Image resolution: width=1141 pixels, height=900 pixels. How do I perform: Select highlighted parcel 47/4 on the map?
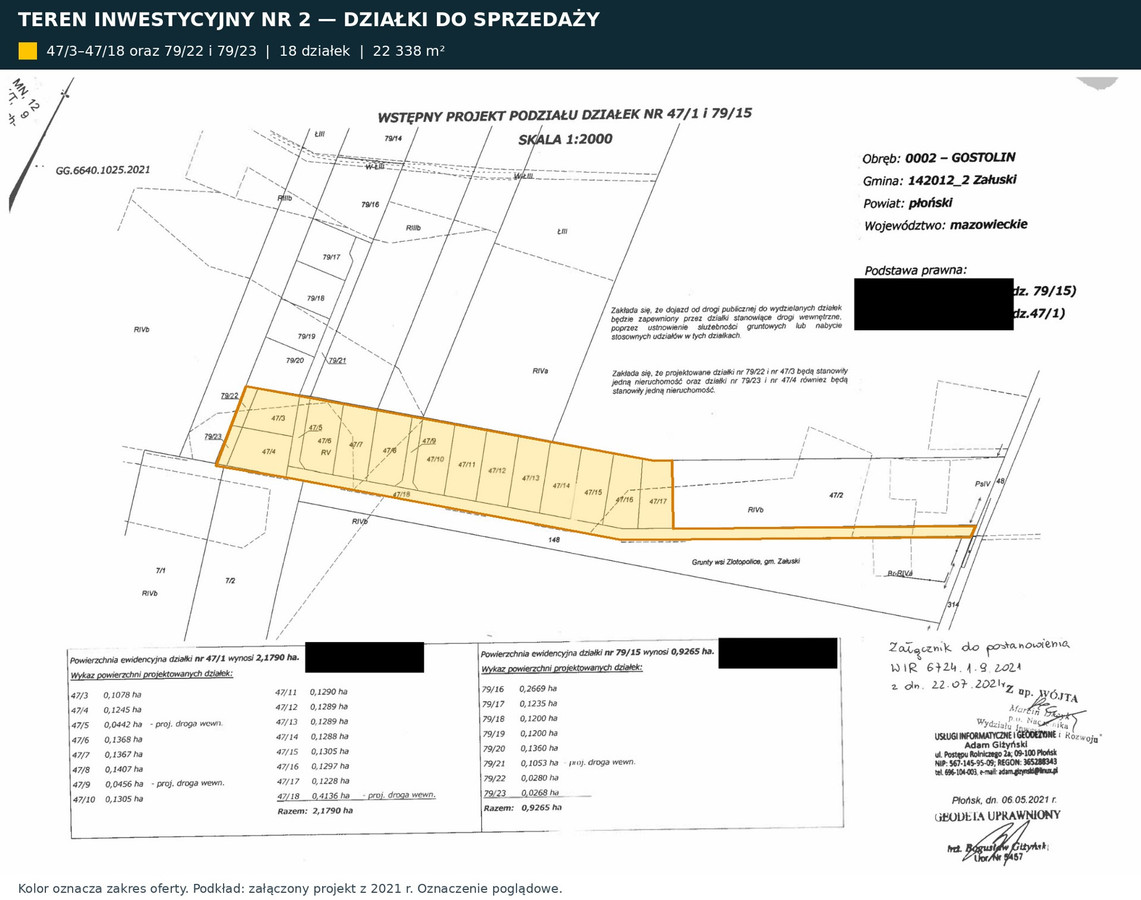click(269, 452)
